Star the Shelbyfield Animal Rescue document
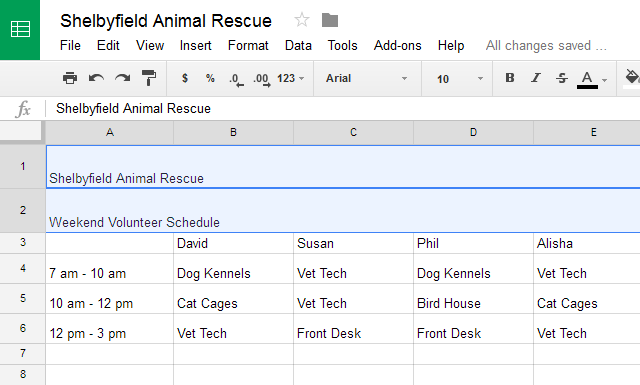The height and width of the screenshot is (385, 640). coord(302,20)
